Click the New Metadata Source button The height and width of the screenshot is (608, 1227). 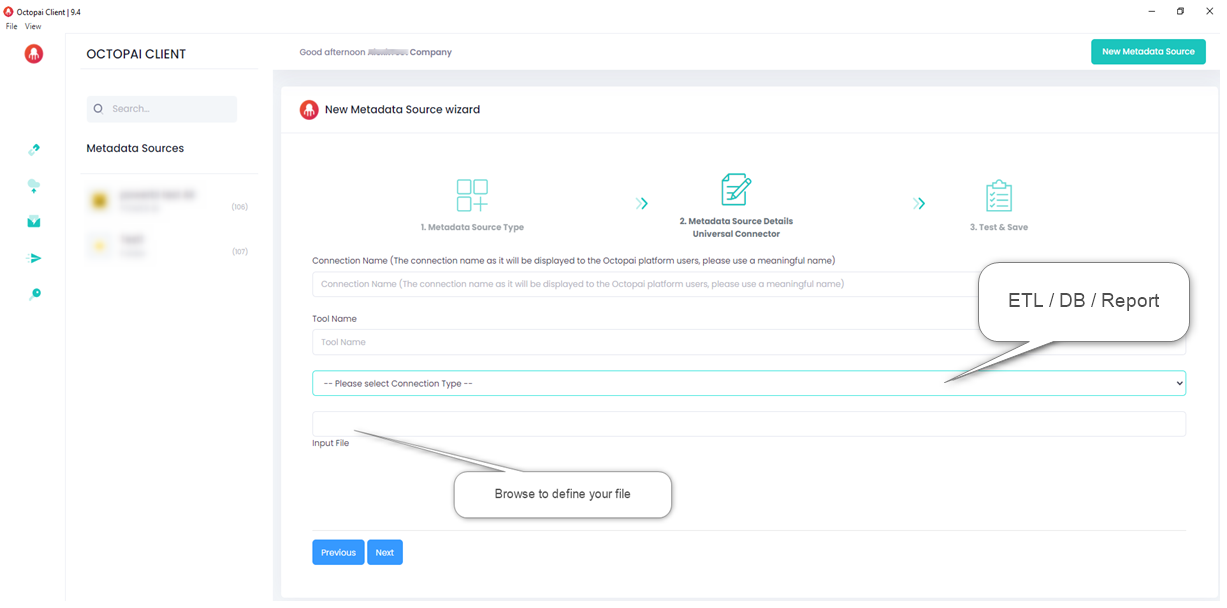(x=1147, y=52)
